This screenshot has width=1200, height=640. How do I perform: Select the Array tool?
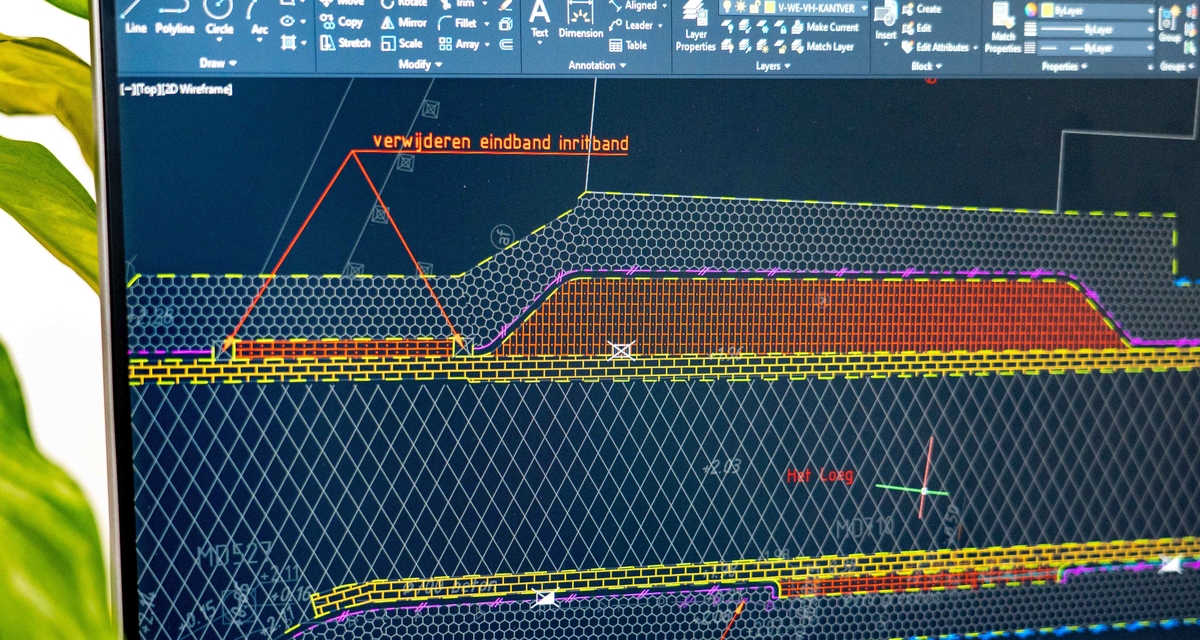459,44
